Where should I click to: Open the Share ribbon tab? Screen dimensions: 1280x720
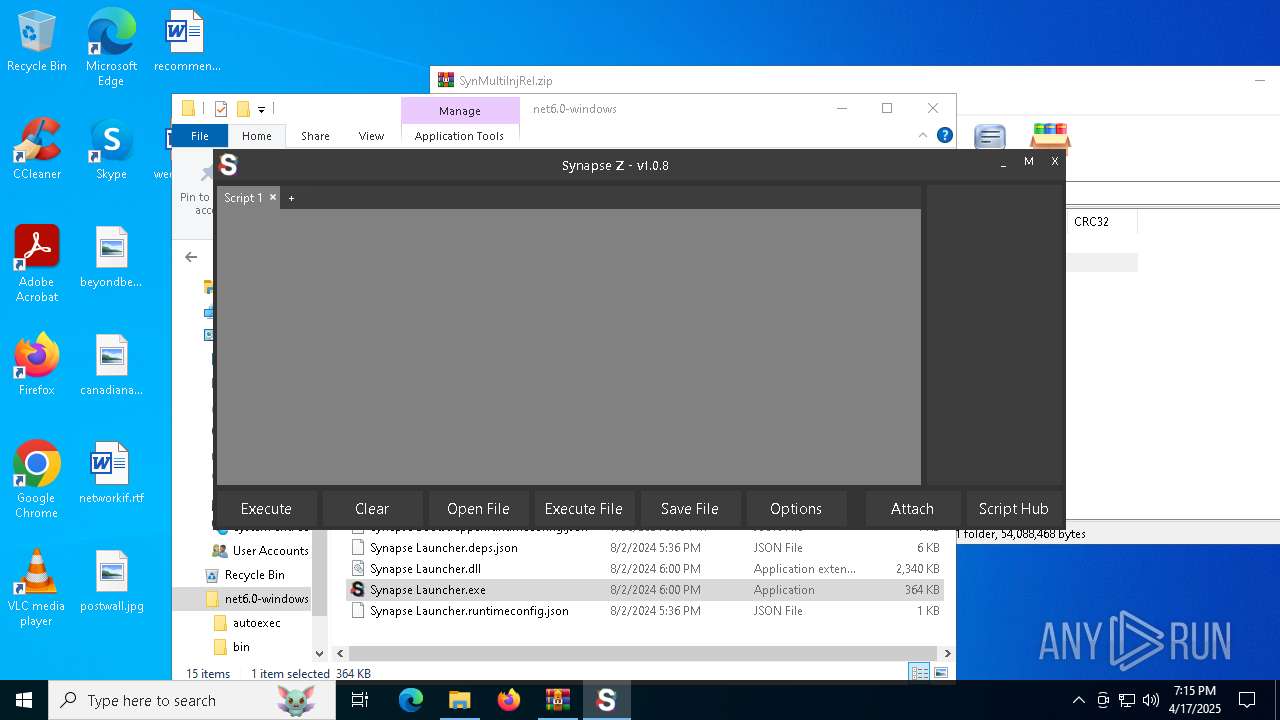click(315, 136)
